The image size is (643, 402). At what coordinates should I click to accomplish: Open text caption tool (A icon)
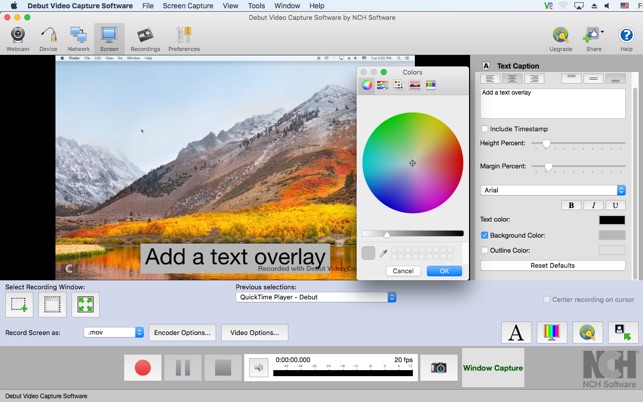[x=516, y=332]
